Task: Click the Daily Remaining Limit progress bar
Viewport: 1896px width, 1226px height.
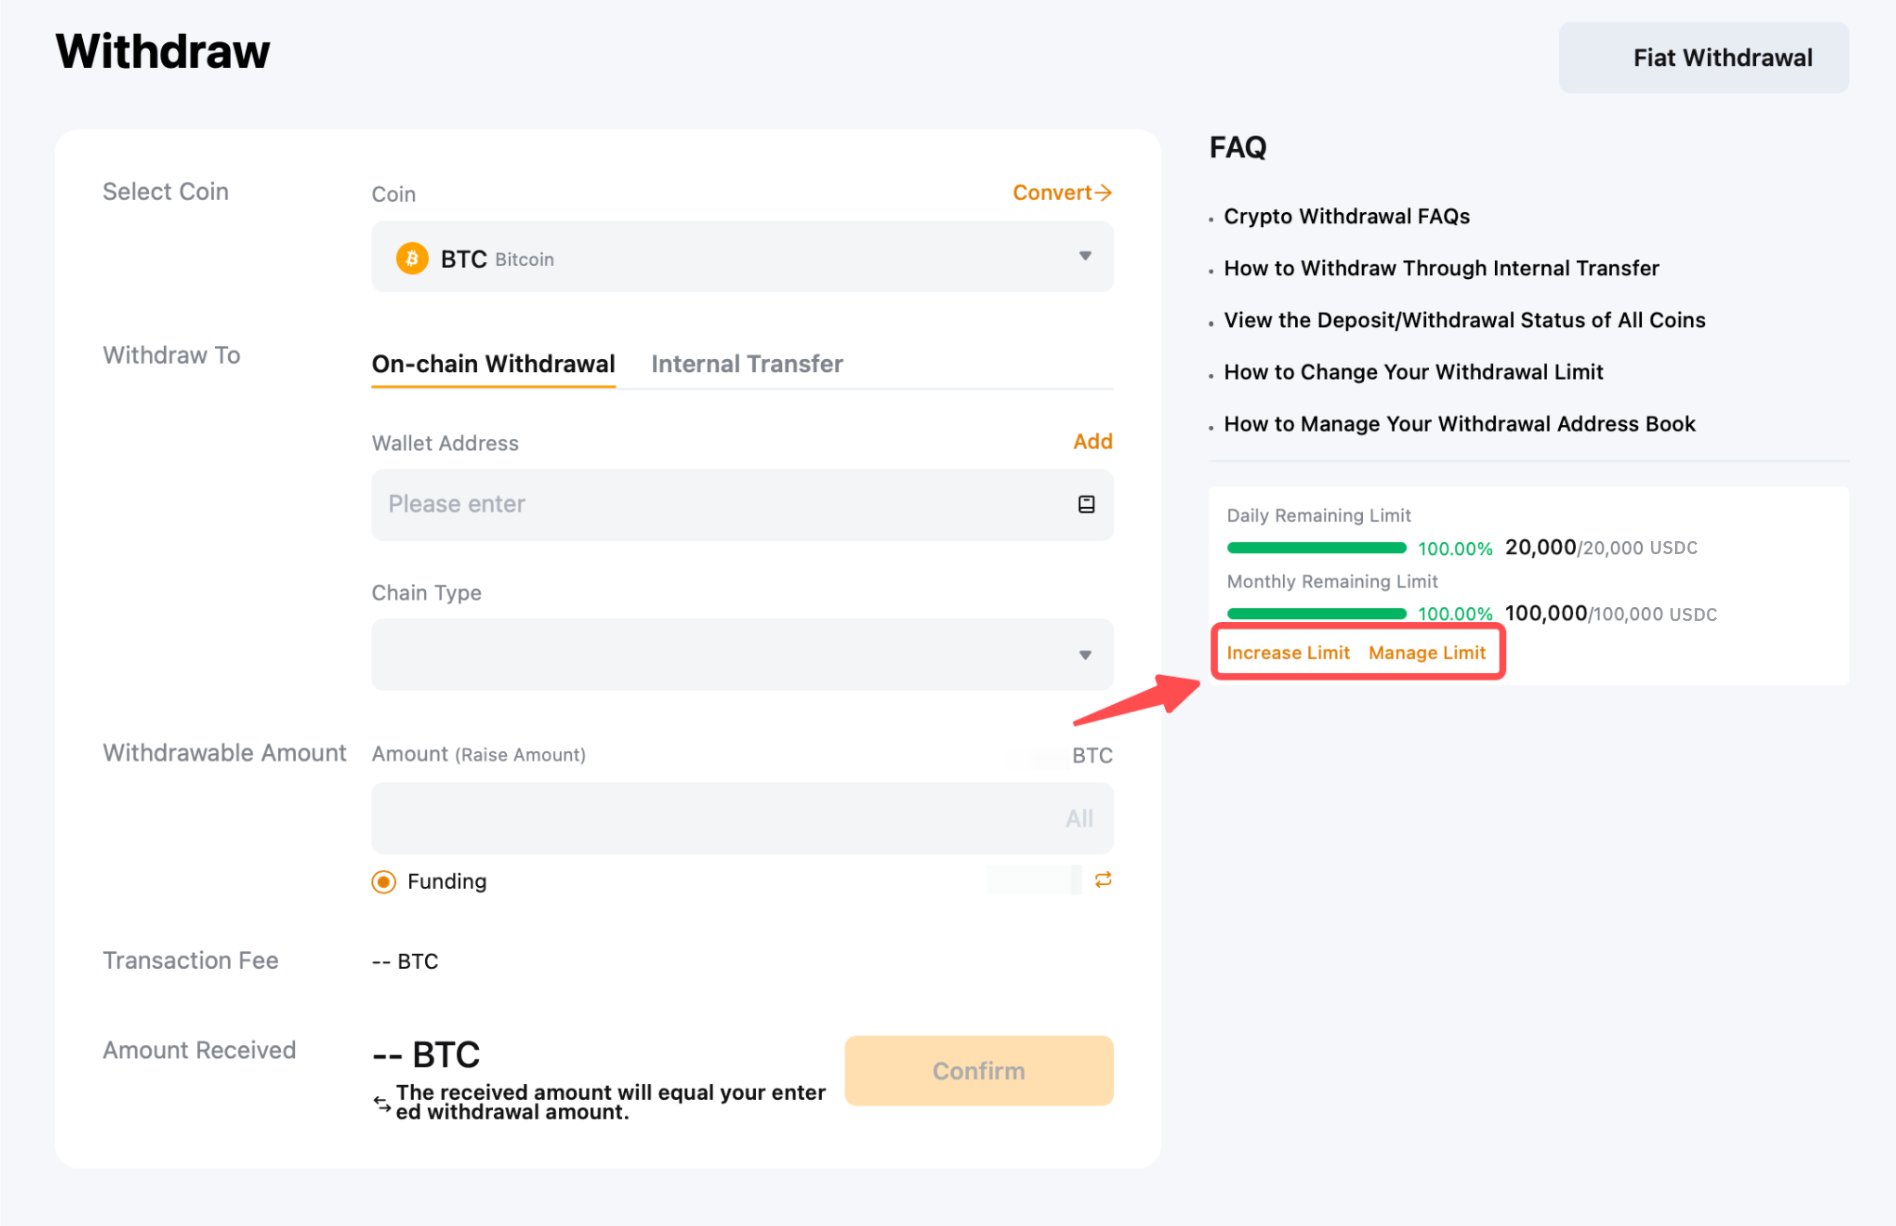Action: tap(1316, 548)
